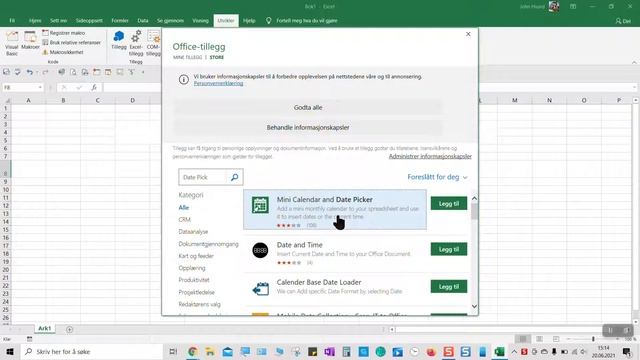Collapse the ribbon with the chevron
Screen dimensions: 640x360
point(634,62)
